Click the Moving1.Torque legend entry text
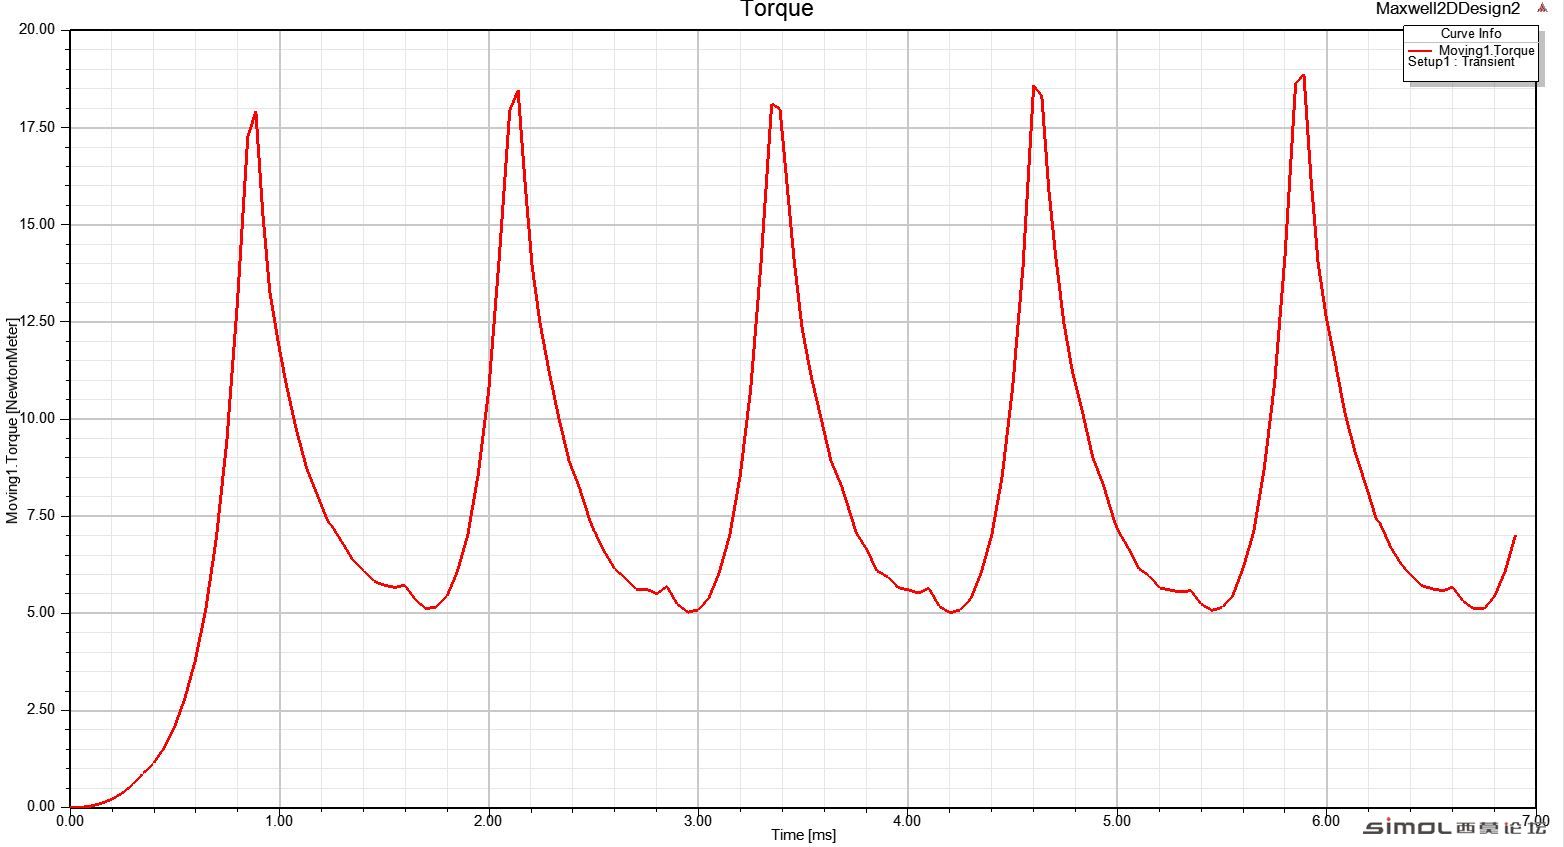 [1486, 50]
